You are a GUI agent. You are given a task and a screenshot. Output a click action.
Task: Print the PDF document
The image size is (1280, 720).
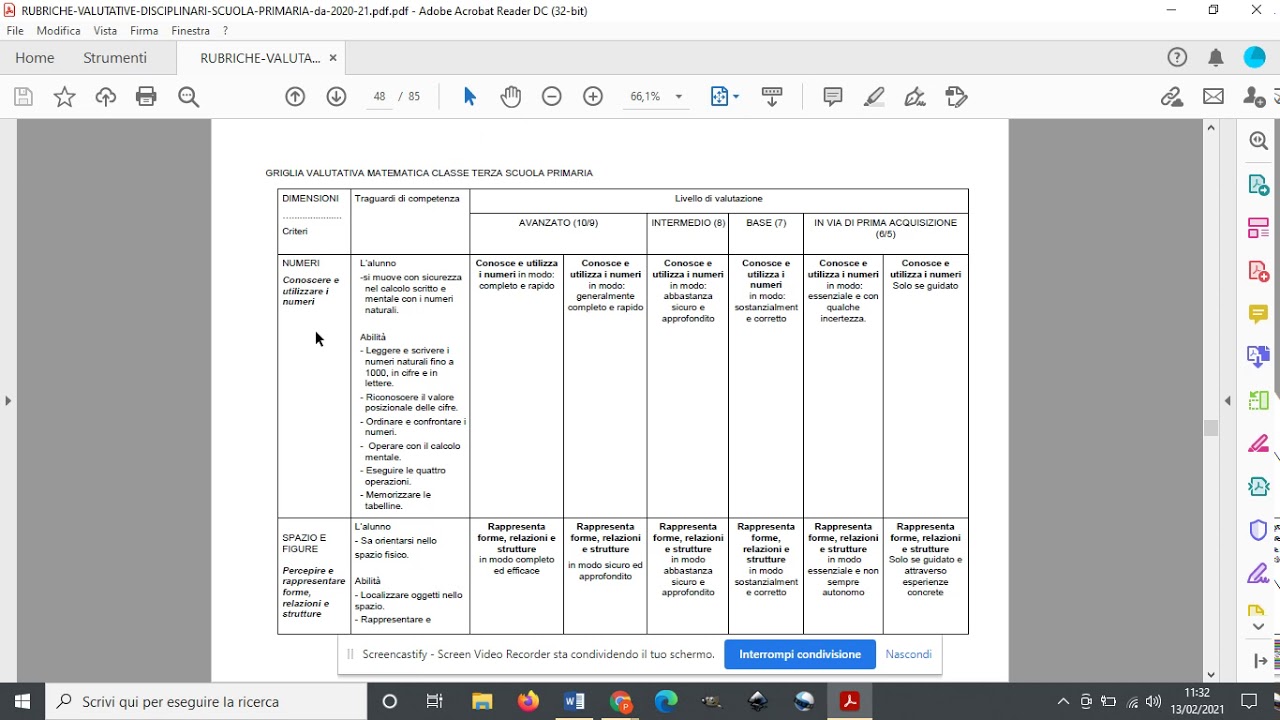pyautogui.click(x=146, y=97)
